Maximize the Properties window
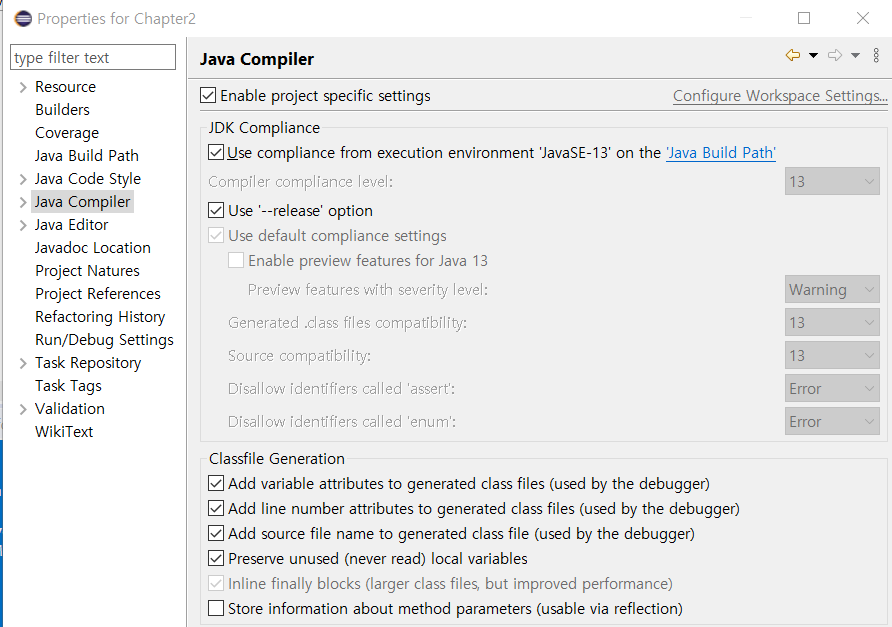 pyautogui.click(x=804, y=18)
